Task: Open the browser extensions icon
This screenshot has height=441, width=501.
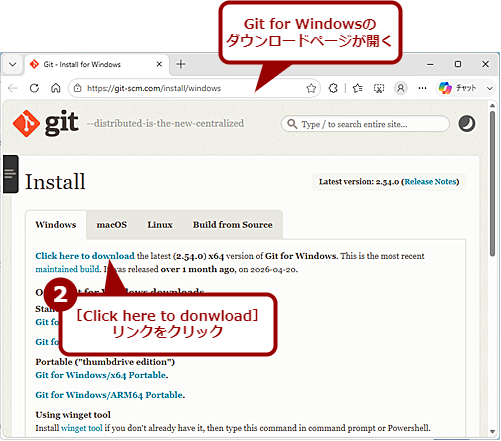Action: [x=333, y=88]
